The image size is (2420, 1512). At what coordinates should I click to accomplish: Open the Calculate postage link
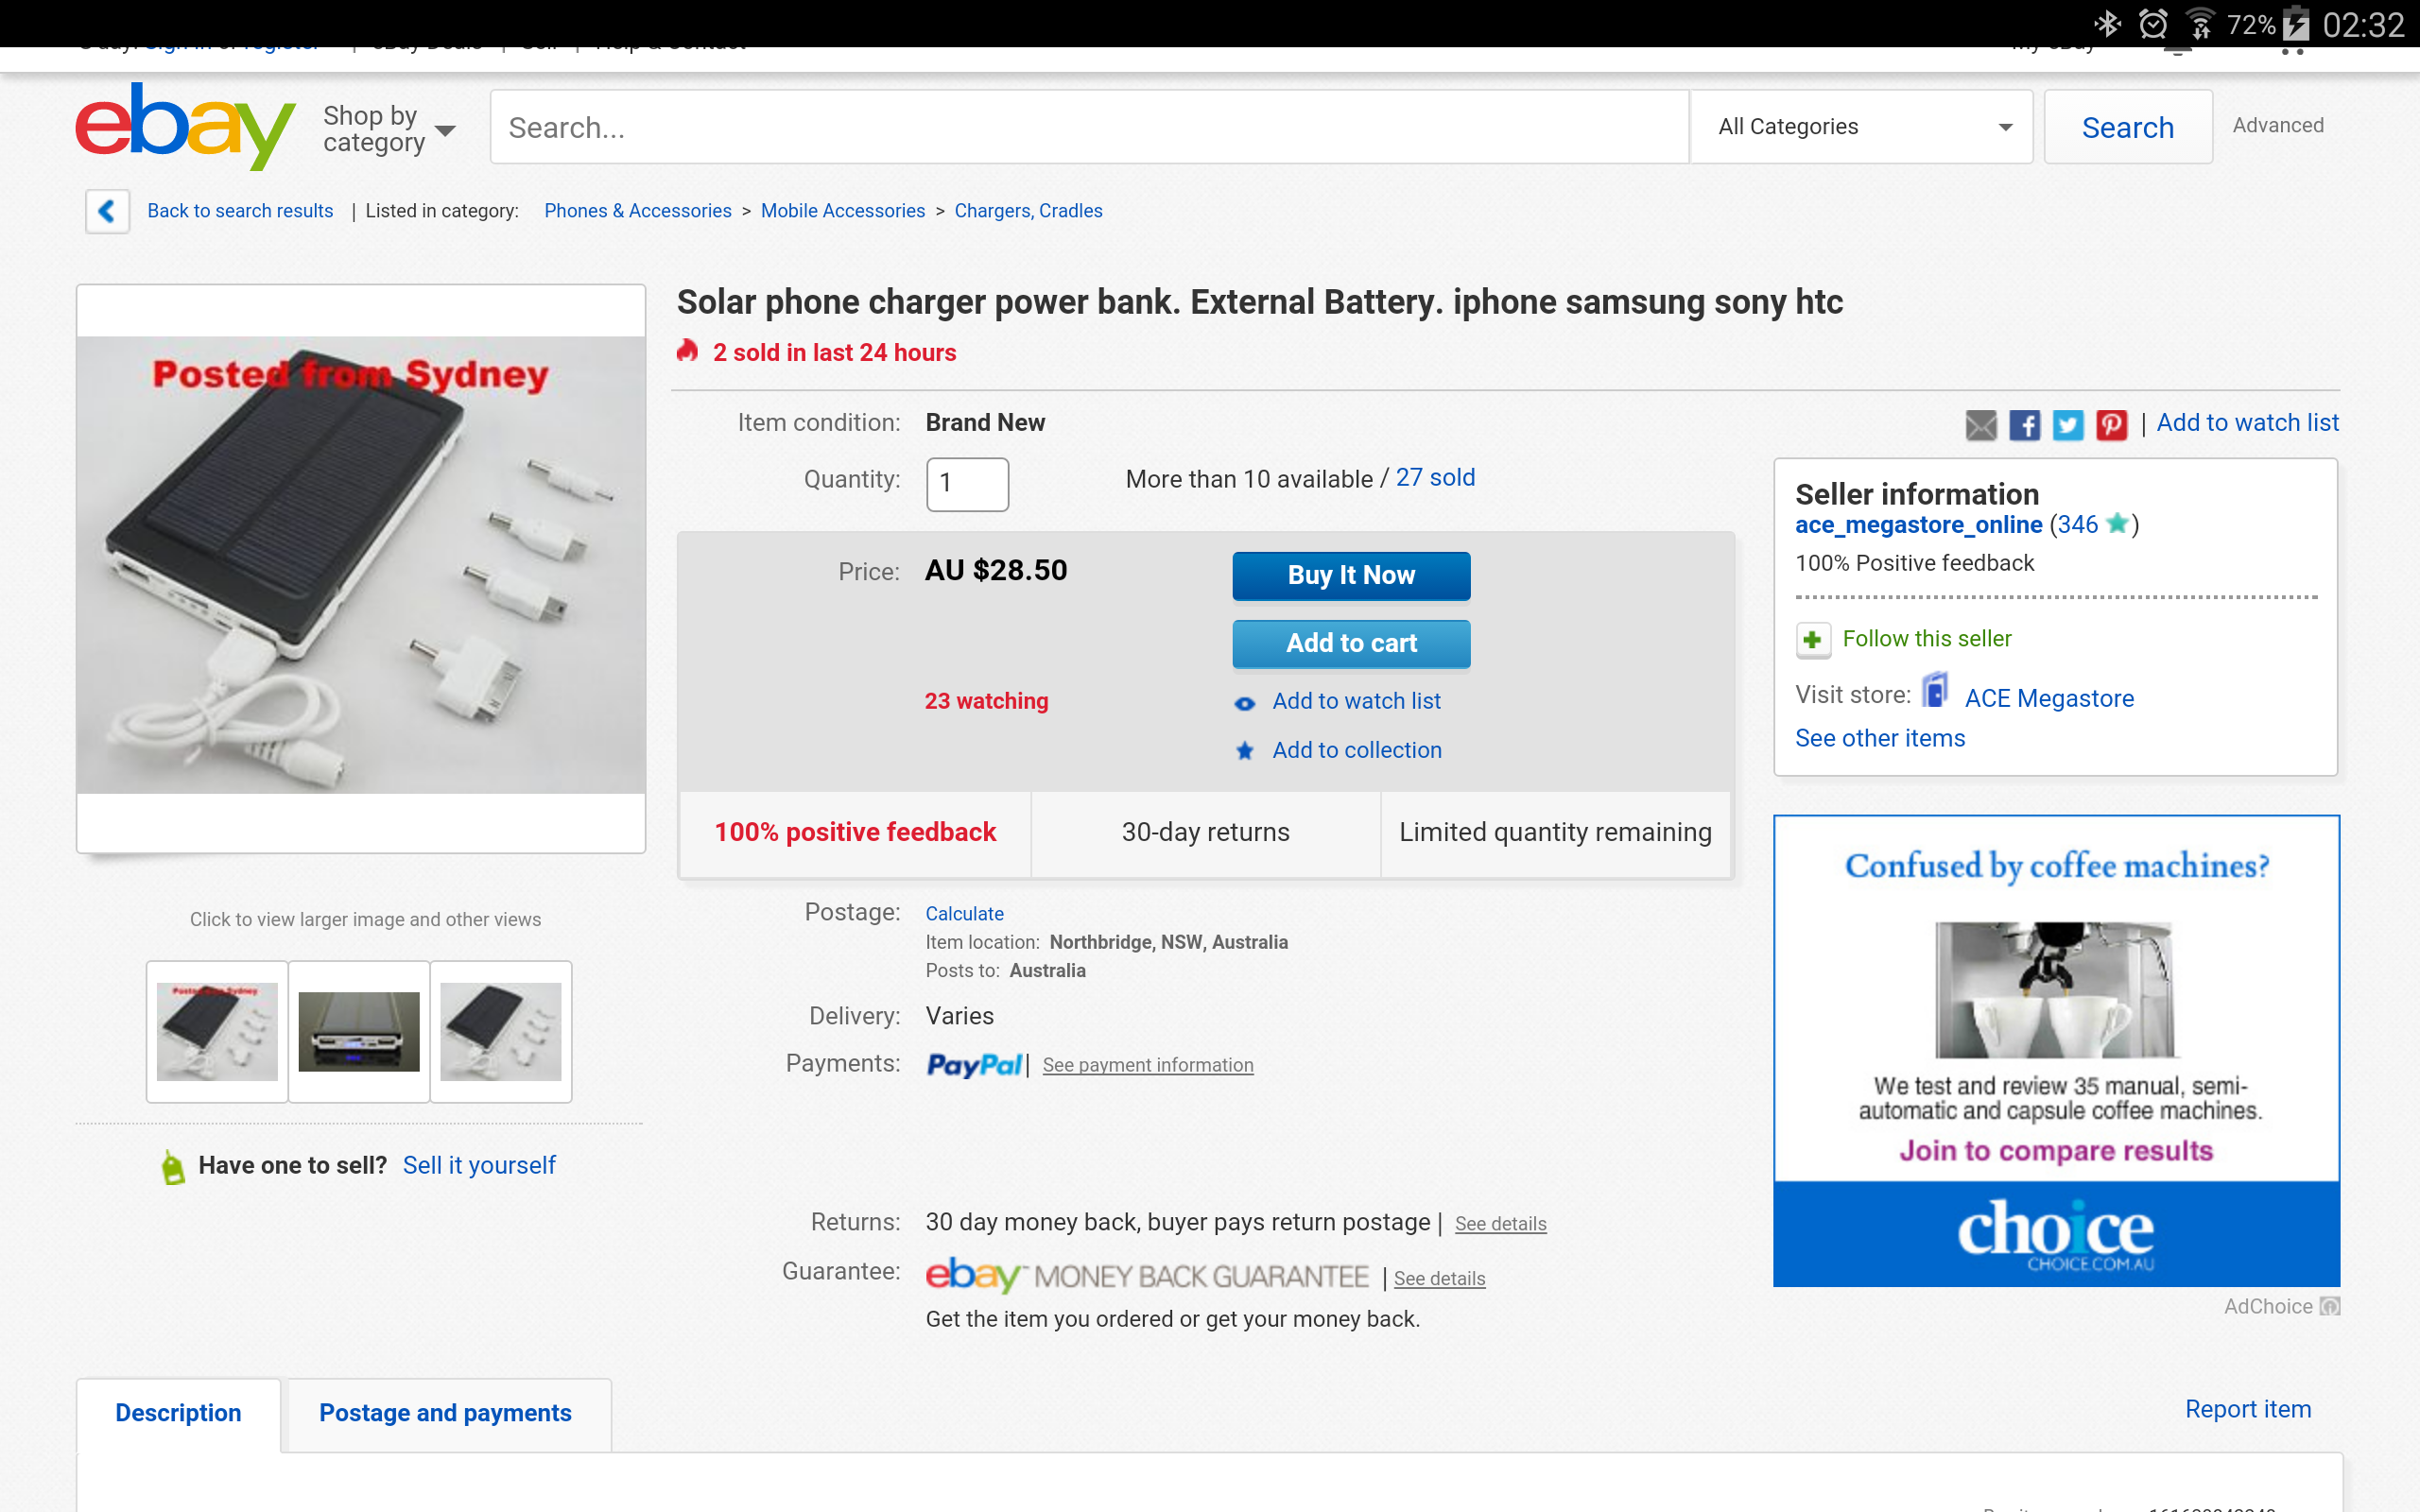click(x=964, y=913)
